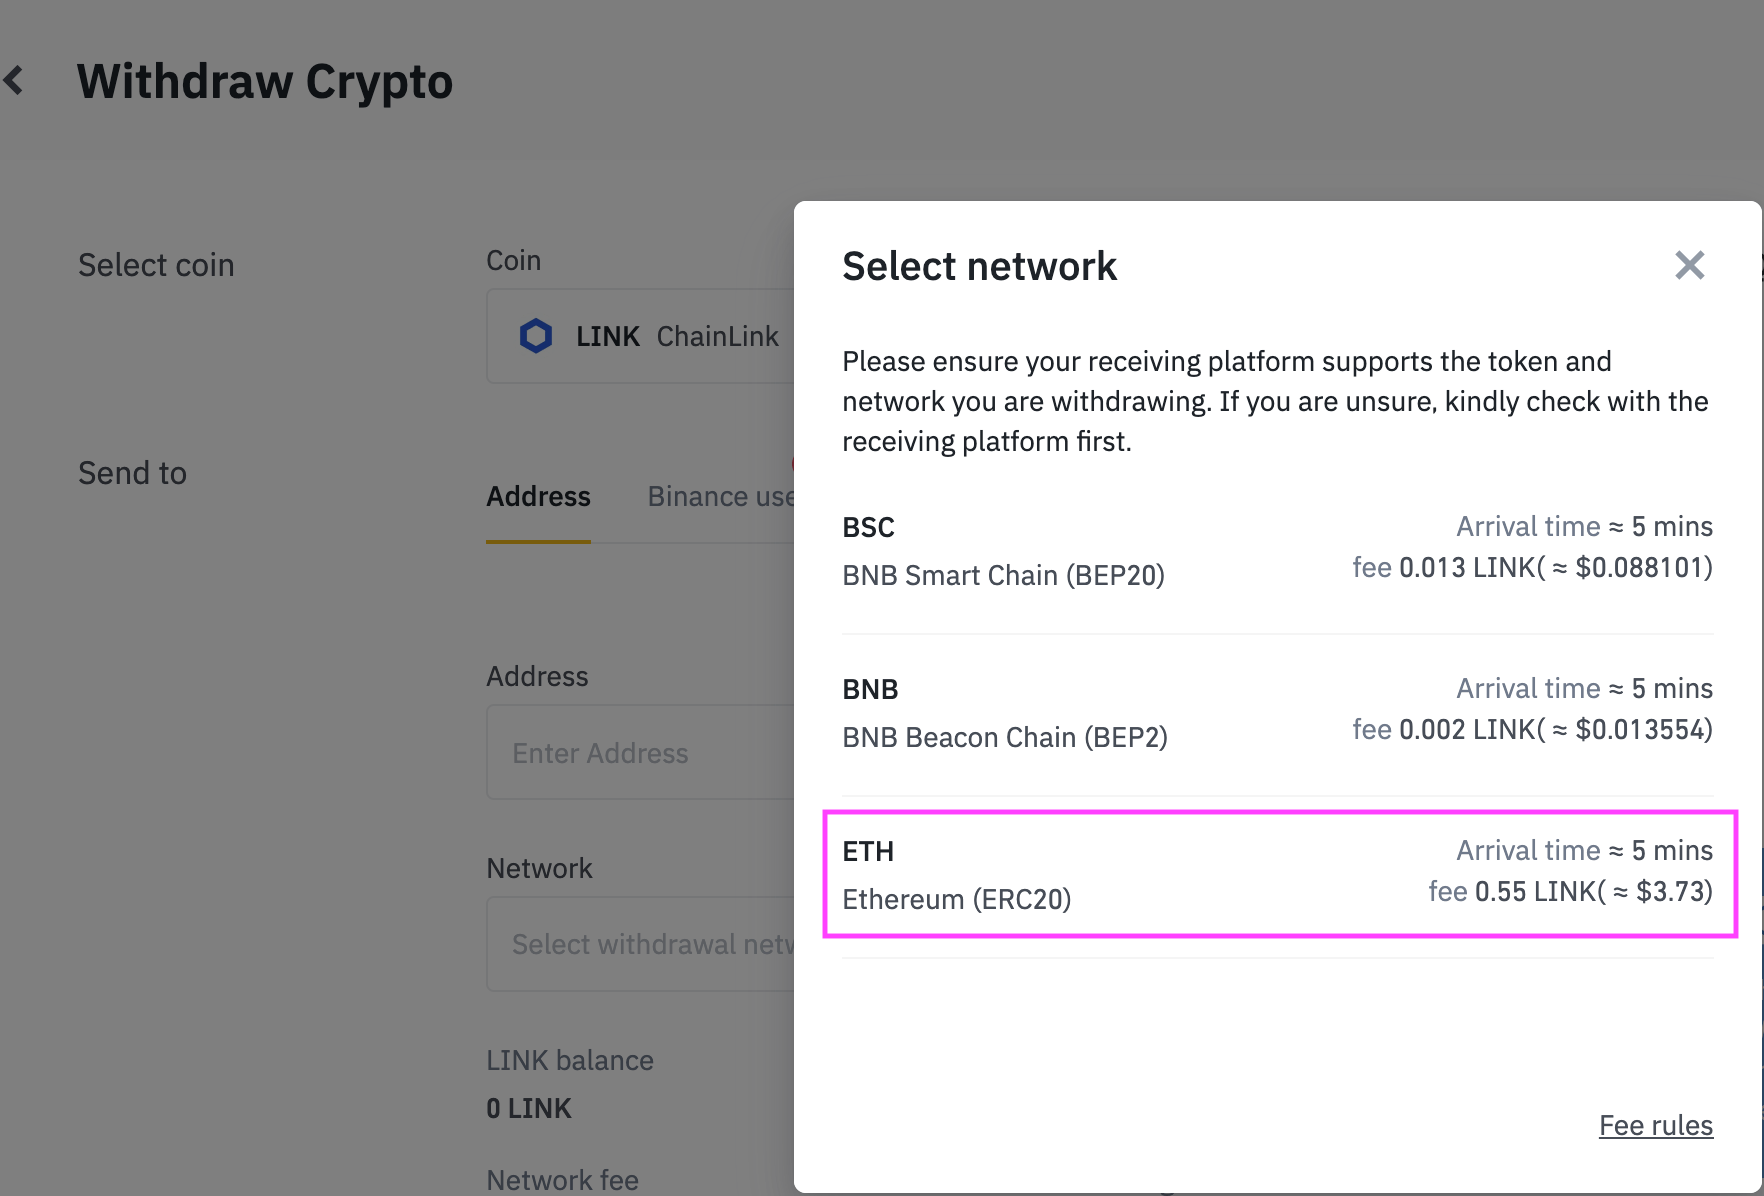Close the Select network dialog
This screenshot has width=1764, height=1196.
coord(1689,265)
